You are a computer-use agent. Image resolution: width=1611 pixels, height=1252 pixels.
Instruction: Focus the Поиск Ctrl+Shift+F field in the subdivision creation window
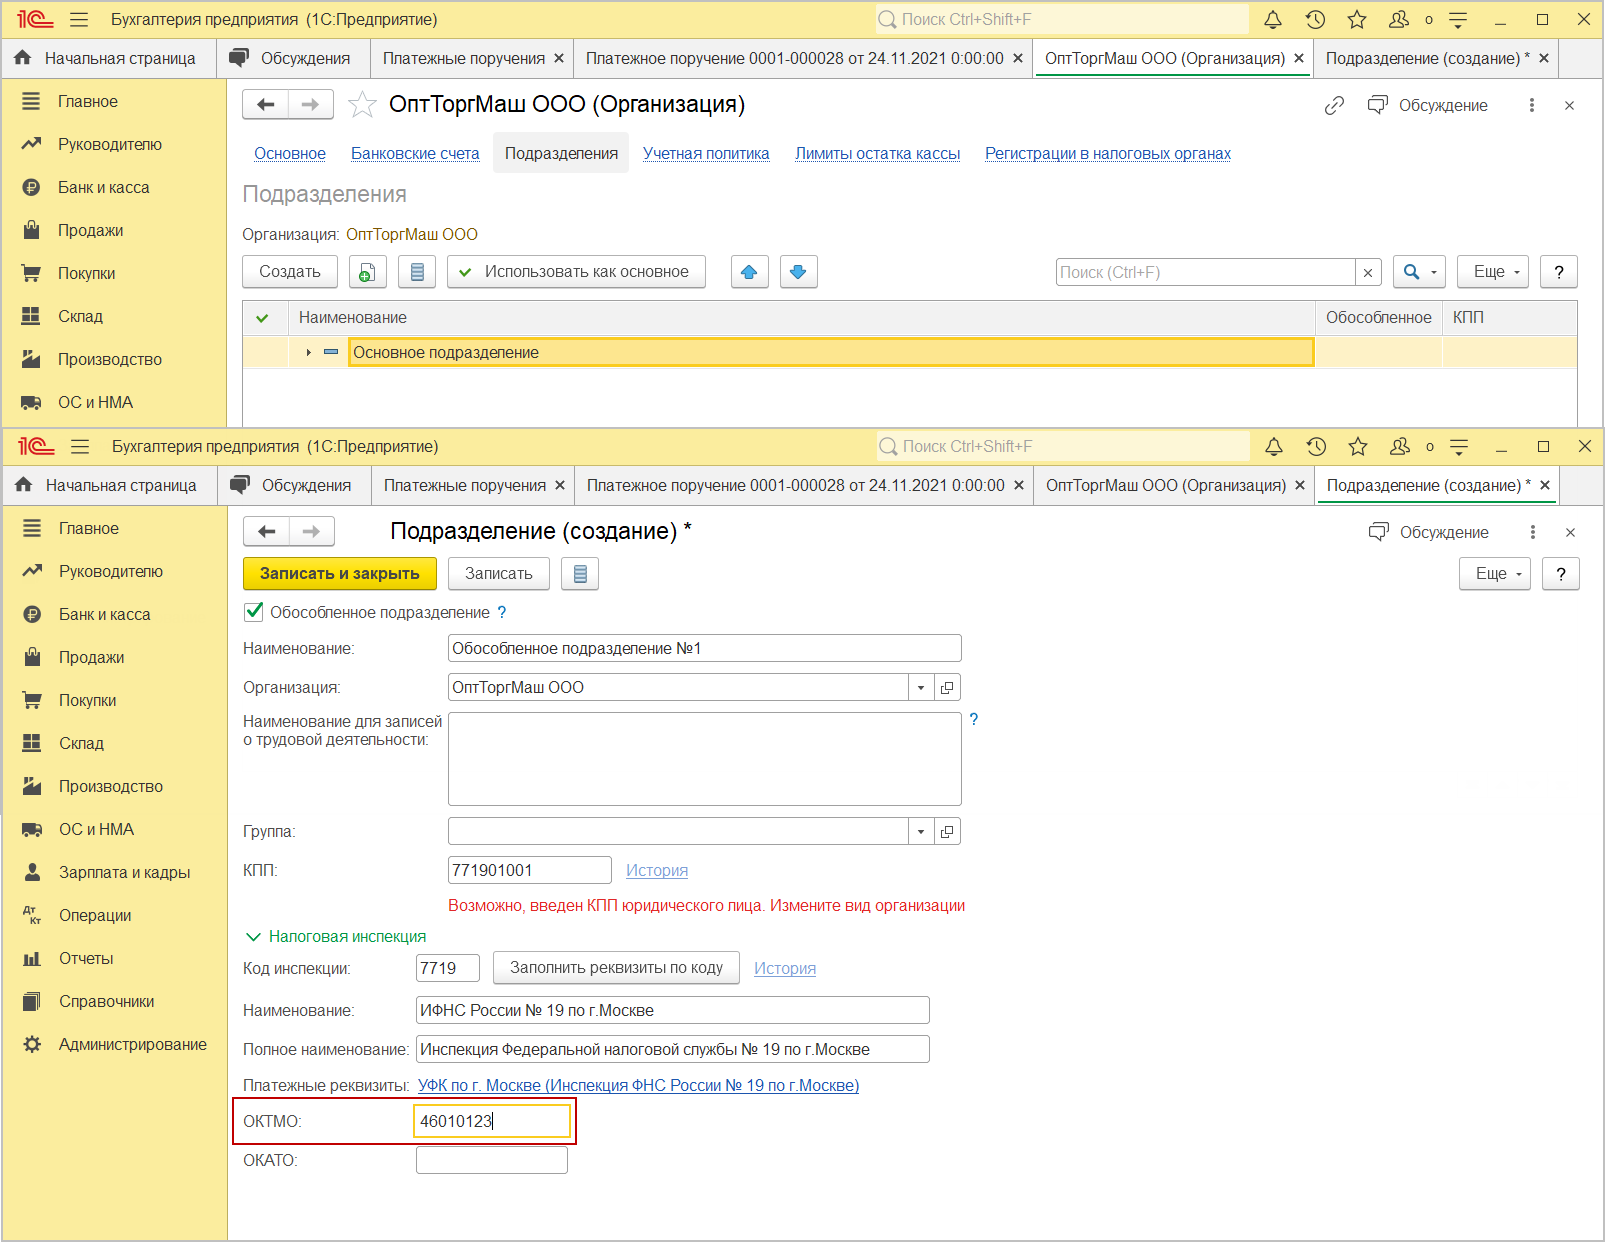coord(1063,446)
